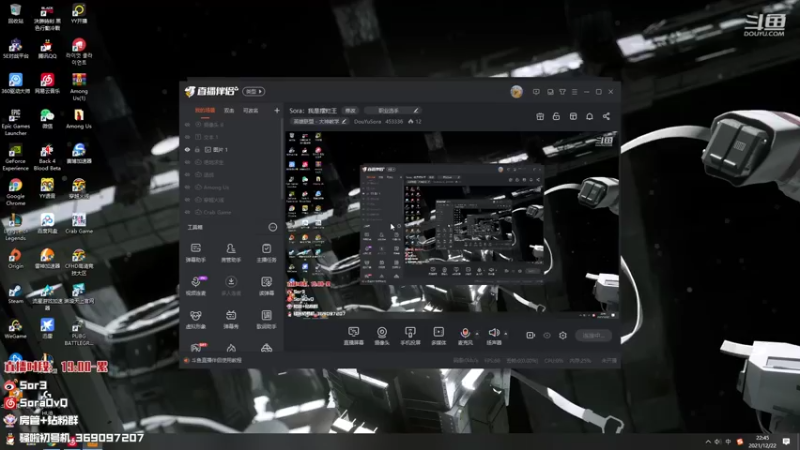Screen dimensions: 800x450
Task: Click the taskbar clock showing 22:45
Action: 762,441
